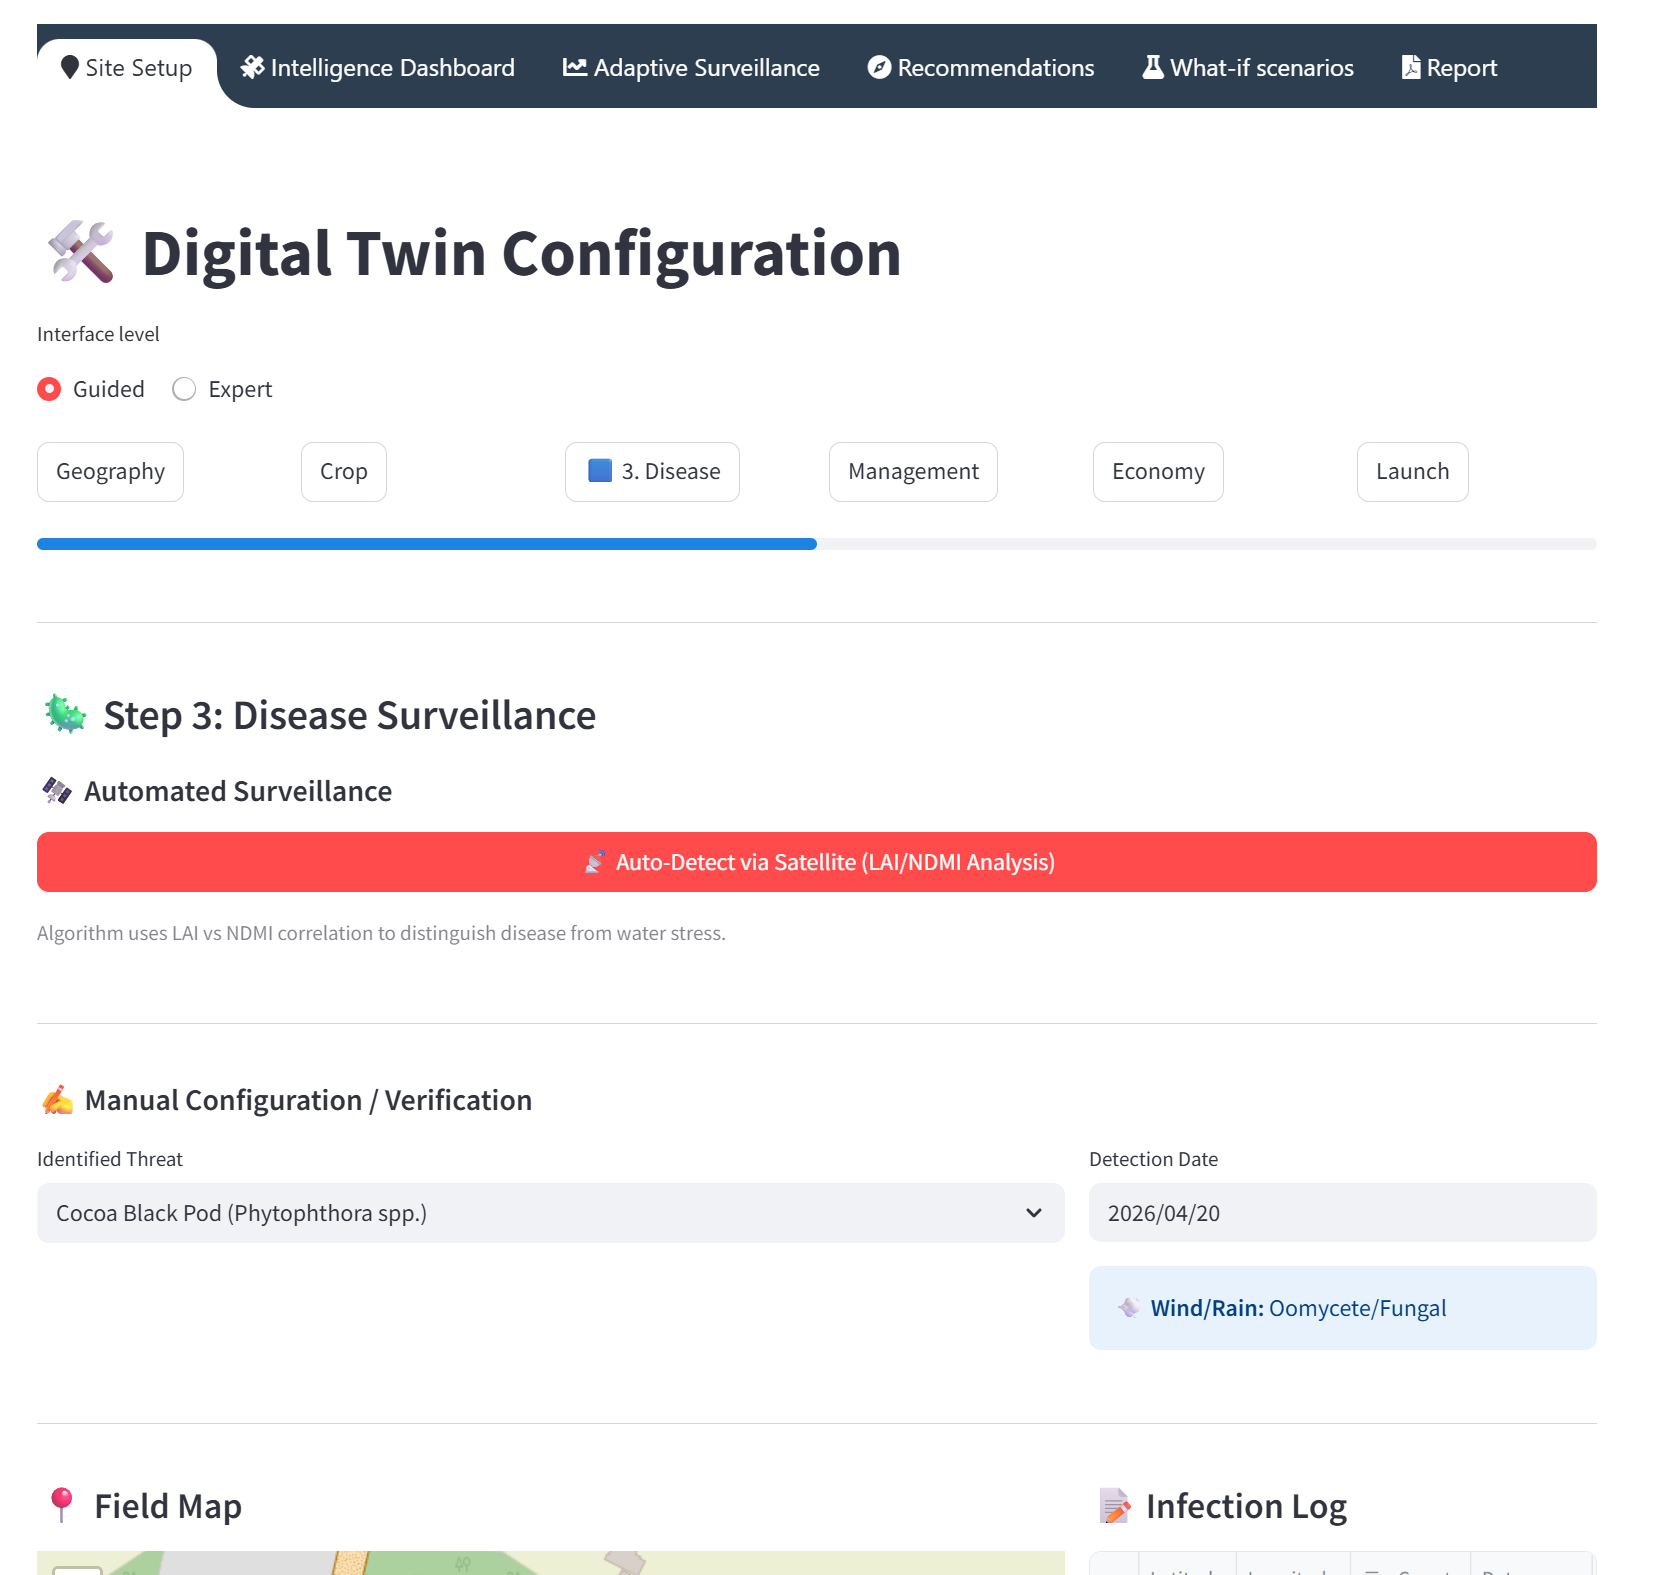Open the Identified Threat dropdown
Image resolution: width=1674 pixels, height=1575 pixels.
(x=551, y=1213)
